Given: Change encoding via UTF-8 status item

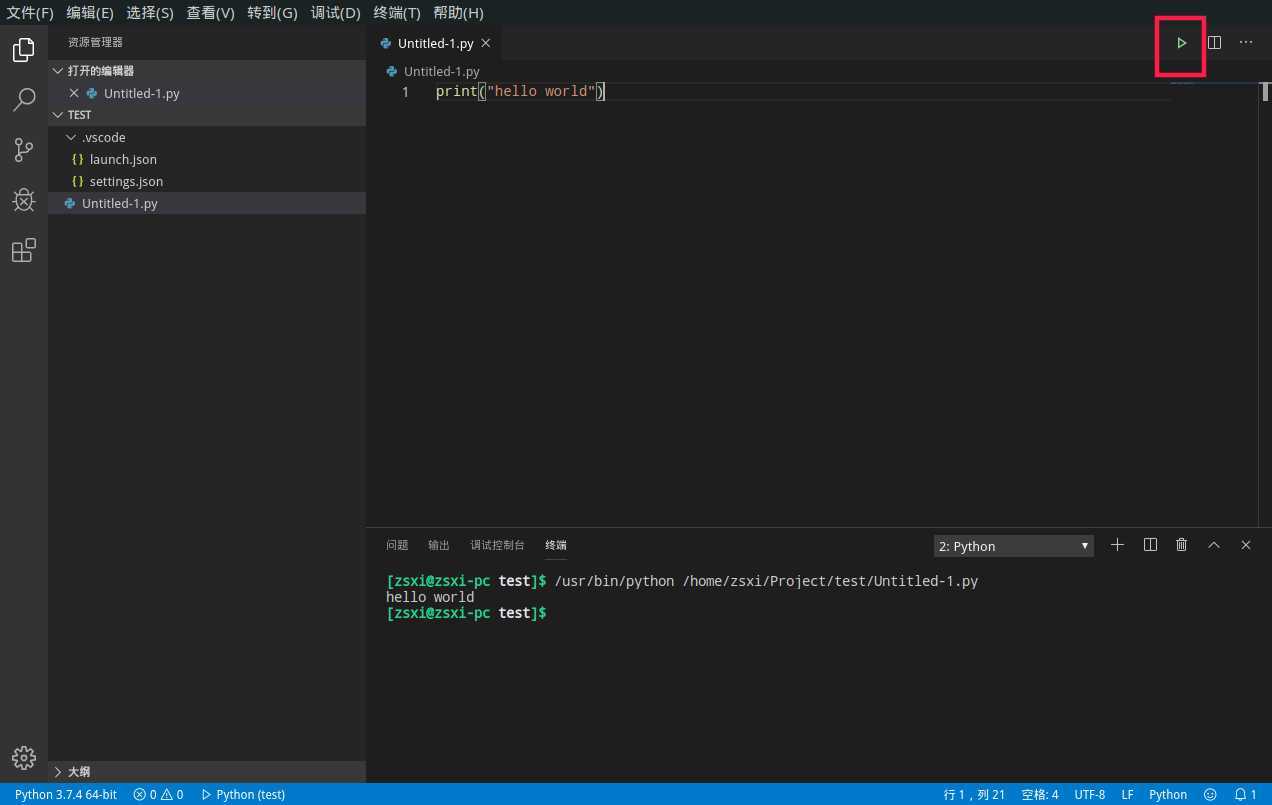Looking at the screenshot, I should tap(1090, 794).
